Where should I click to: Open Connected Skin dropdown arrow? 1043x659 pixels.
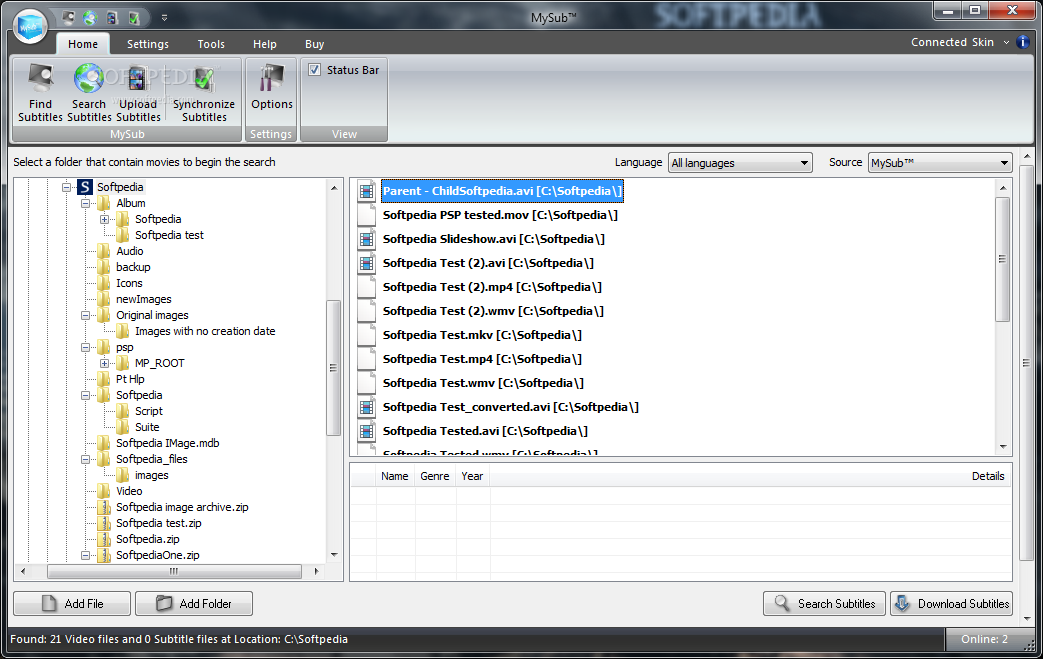pyautogui.click(x=1006, y=43)
